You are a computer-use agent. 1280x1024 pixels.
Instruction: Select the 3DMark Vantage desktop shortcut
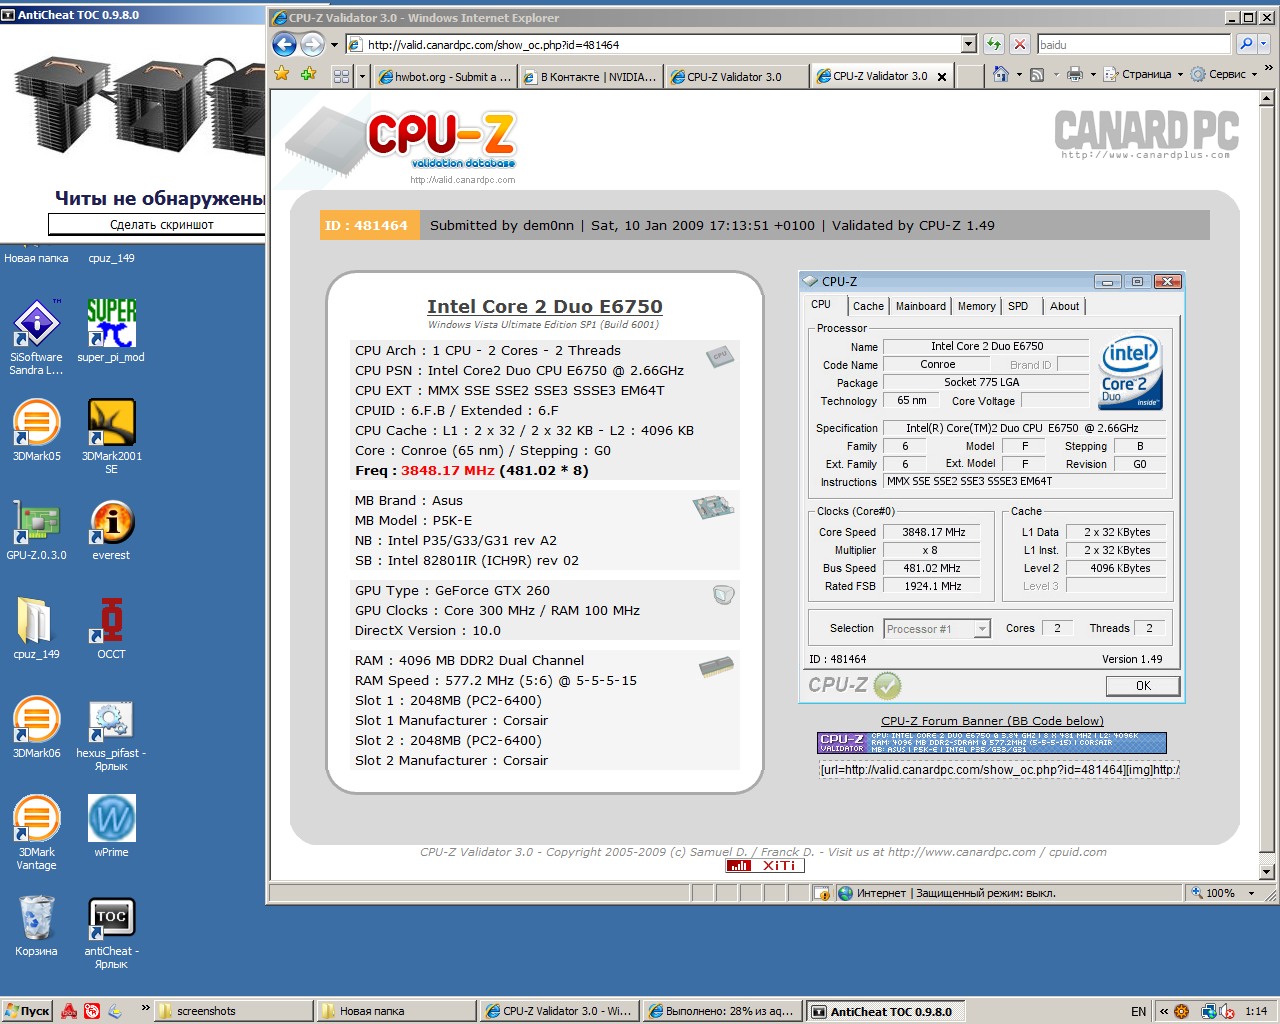(36, 833)
